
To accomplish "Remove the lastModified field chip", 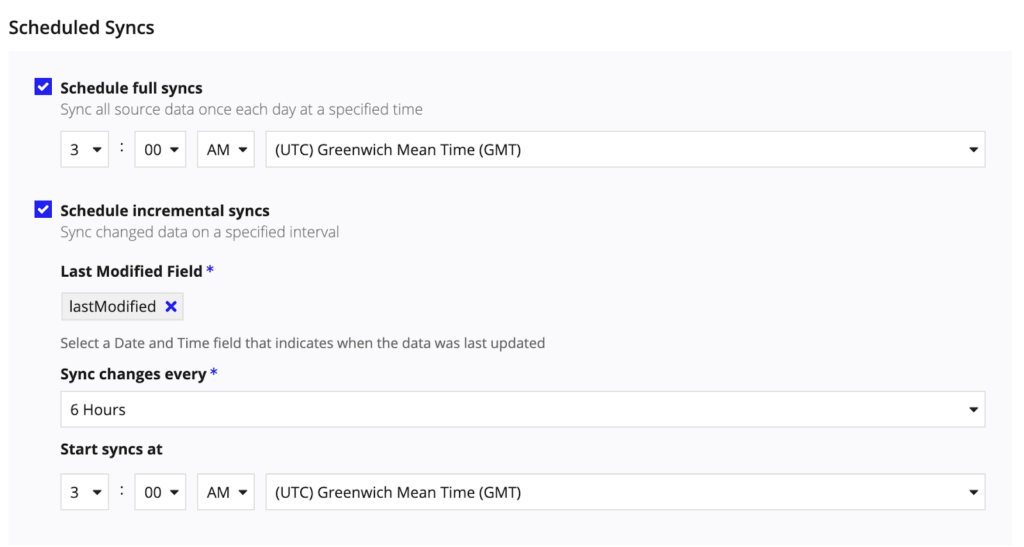I will coord(171,307).
